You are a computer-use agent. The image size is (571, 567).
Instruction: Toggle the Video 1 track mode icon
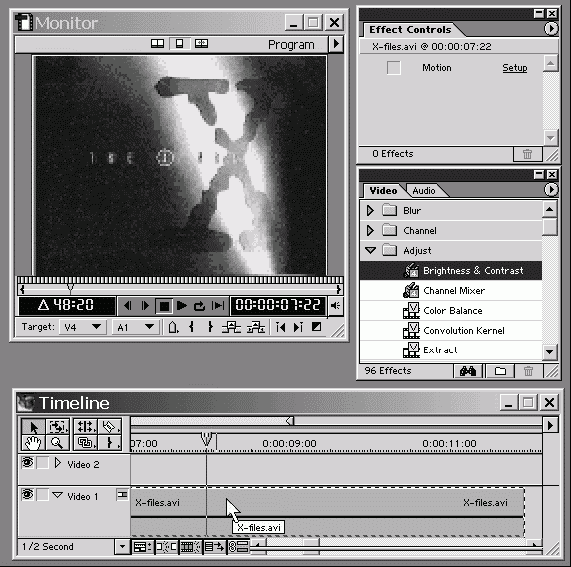click(x=122, y=495)
